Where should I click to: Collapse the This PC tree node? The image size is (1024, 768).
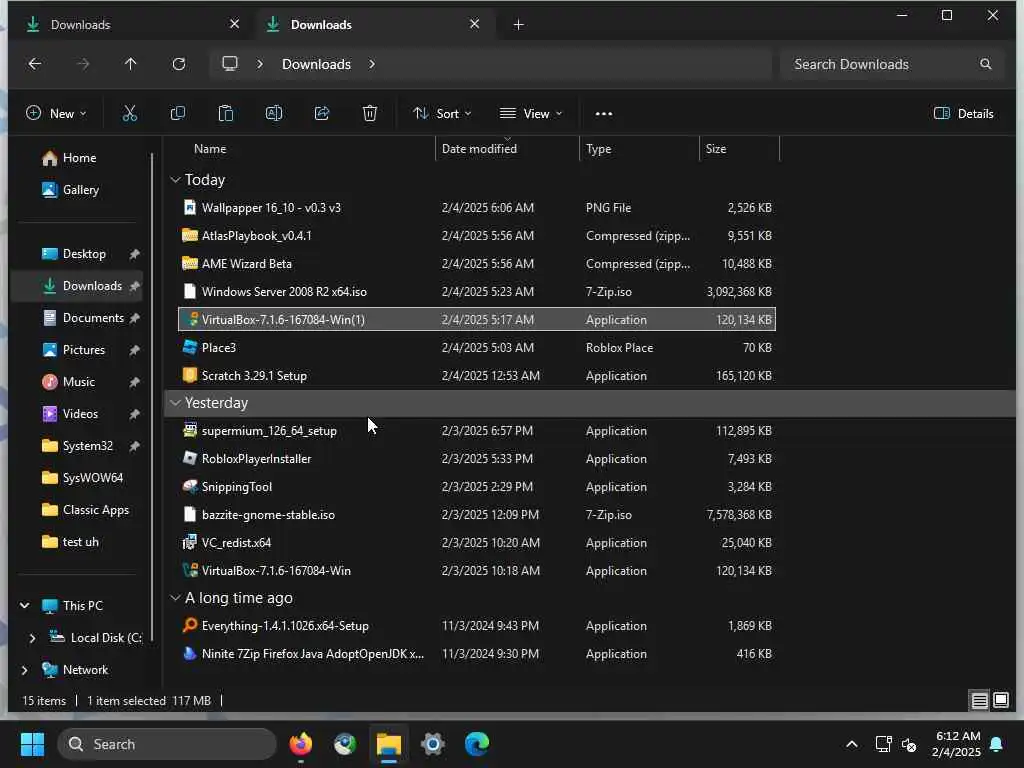(x=25, y=605)
